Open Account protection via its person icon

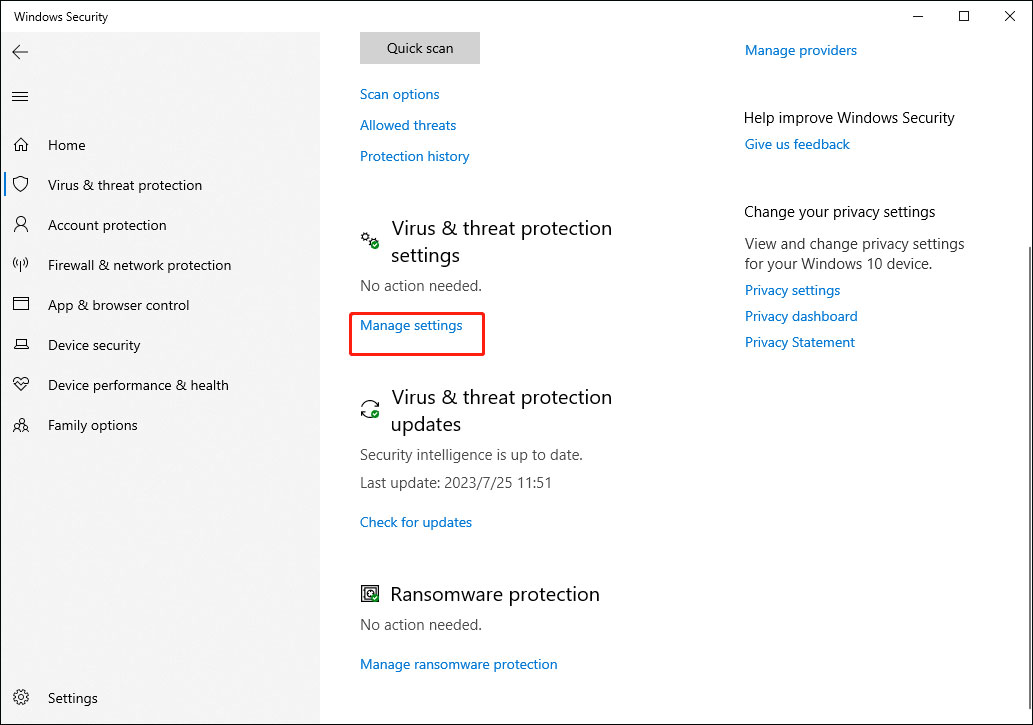(21, 225)
